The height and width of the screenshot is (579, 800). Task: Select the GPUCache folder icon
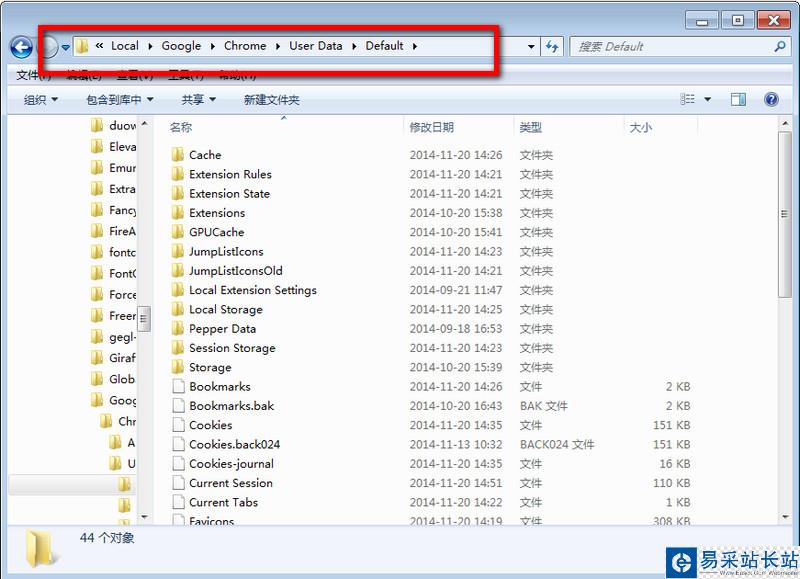[x=178, y=232]
